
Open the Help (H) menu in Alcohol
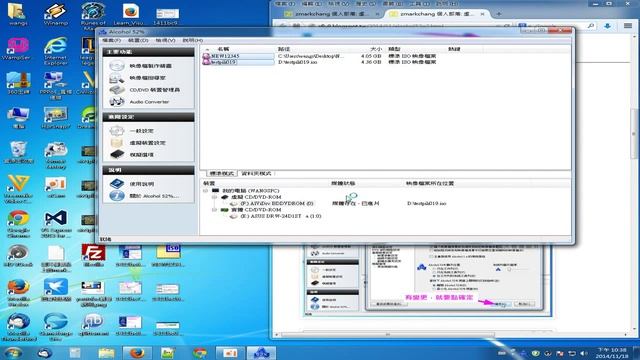[192, 40]
